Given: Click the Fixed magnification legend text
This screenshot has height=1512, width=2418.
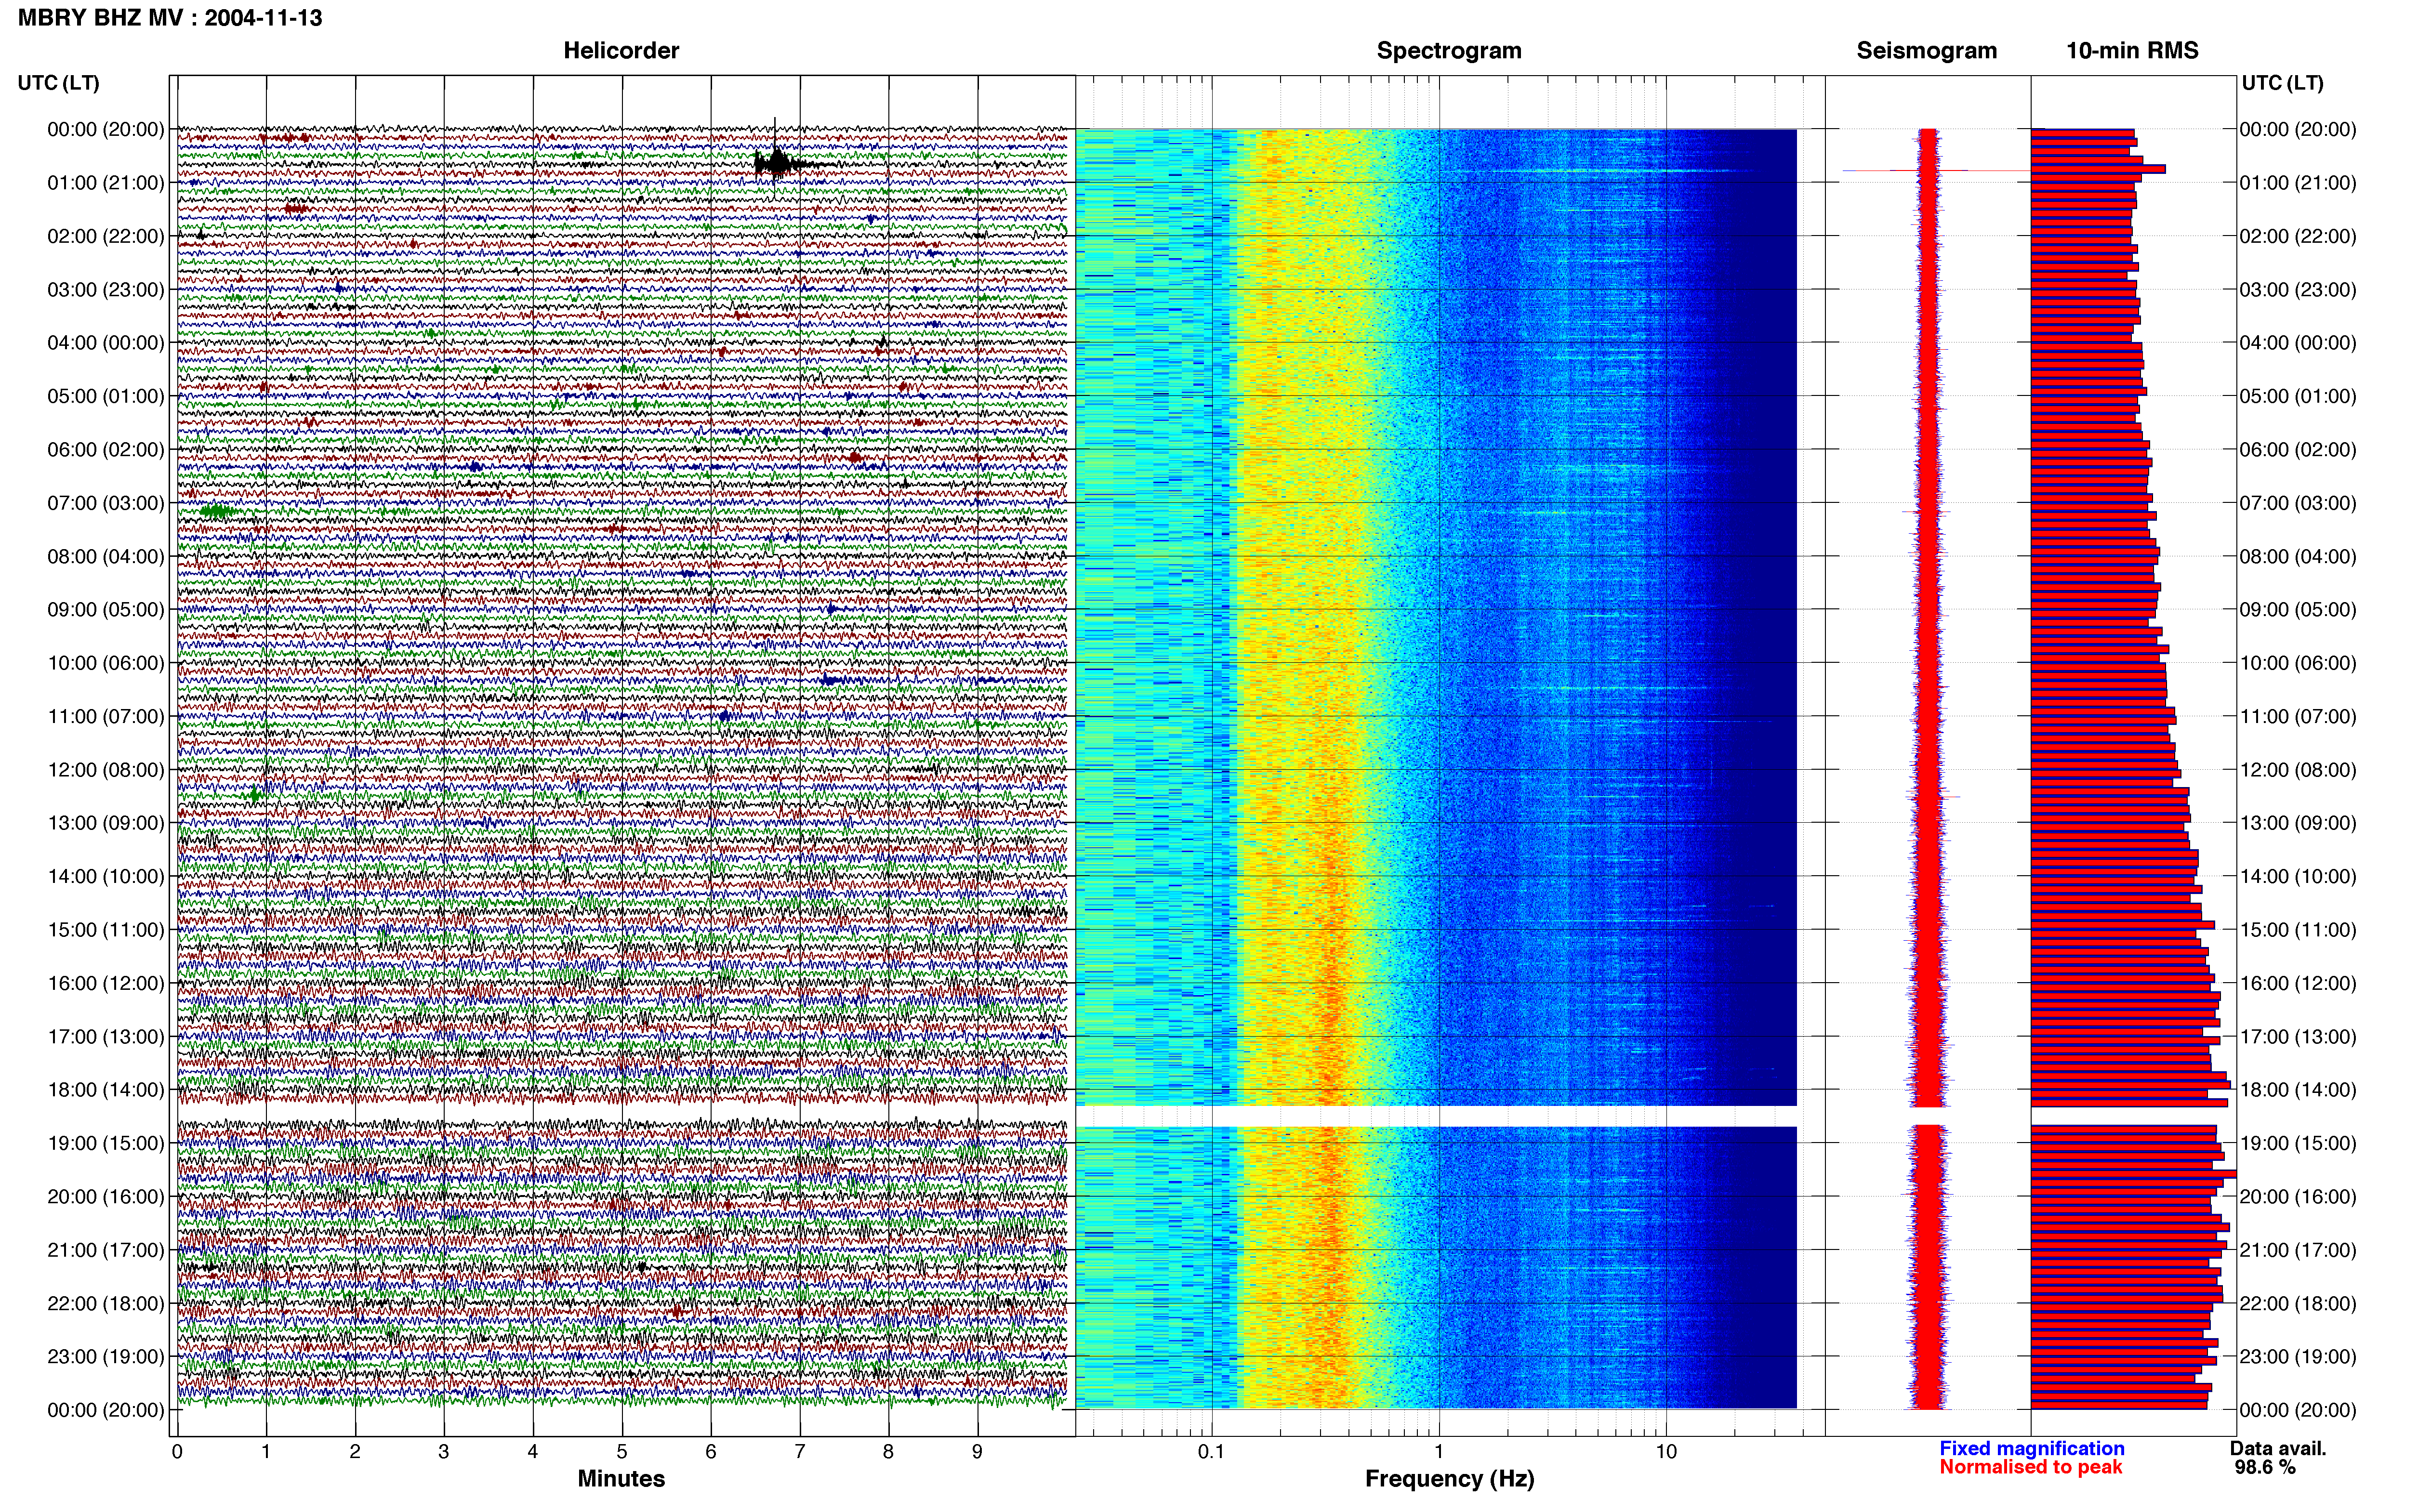Looking at the screenshot, I should pyautogui.click(x=2031, y=1448).
